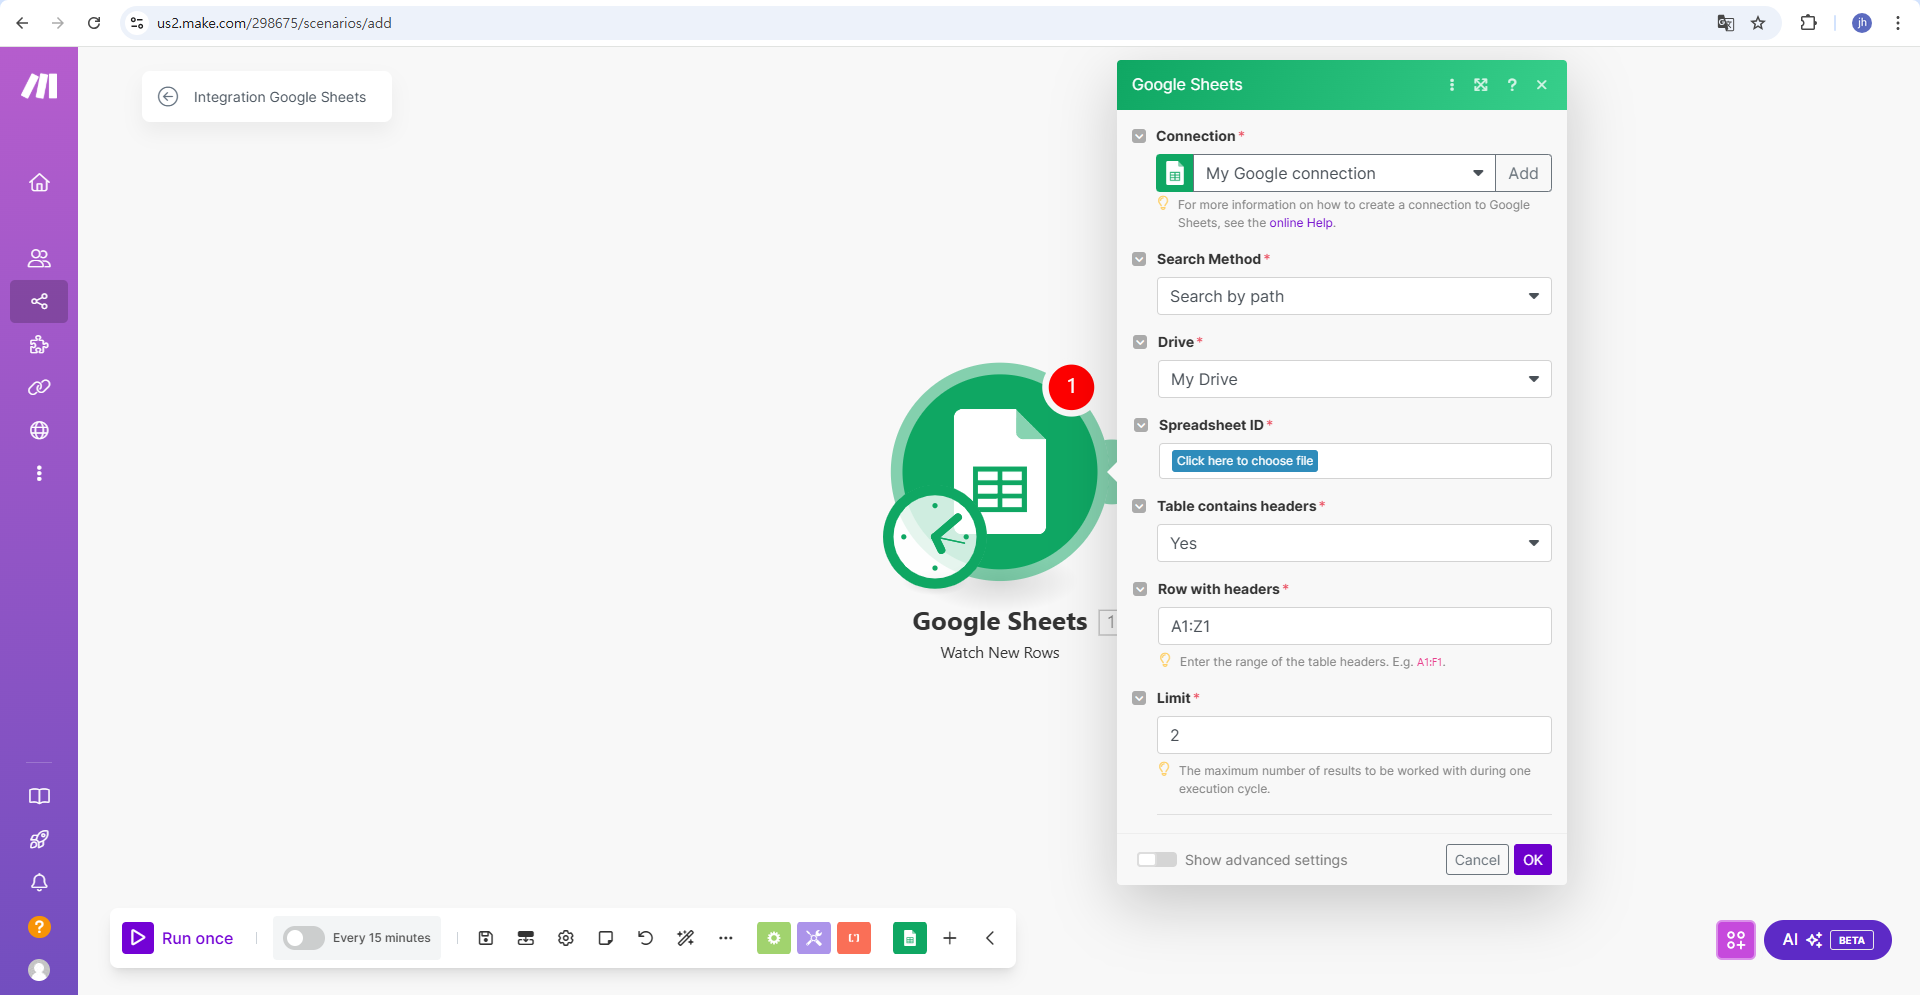Open the green Flow control gear tool
The height and width of the screenshot is (995, 1920).
(x=774, y=938)
